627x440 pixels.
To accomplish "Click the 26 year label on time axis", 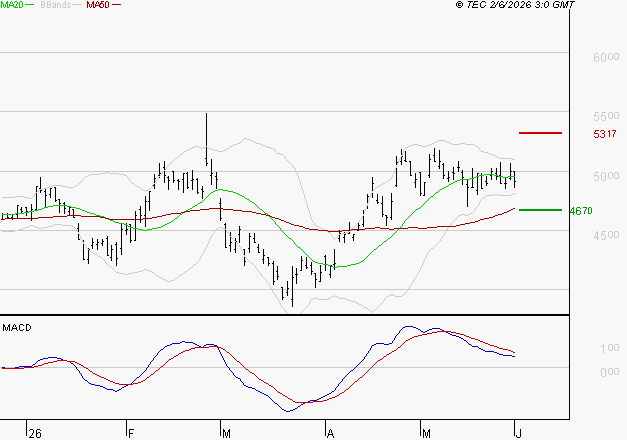I will coord(35,434).
